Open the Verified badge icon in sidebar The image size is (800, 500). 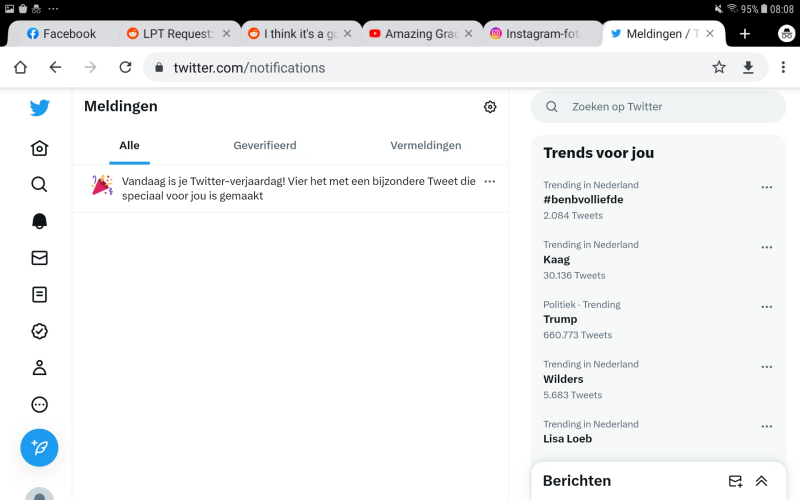point(39,331)
